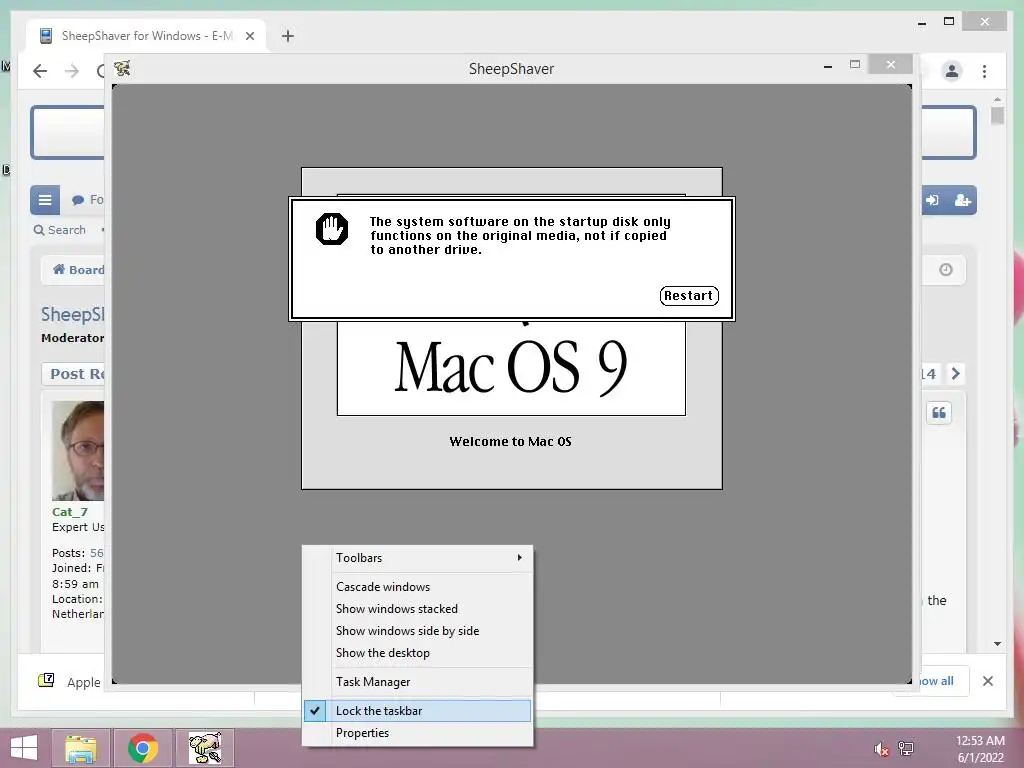Quote the post with quote icon
The width and height of the screenshot is (1024, 768).
click(938, 413)
